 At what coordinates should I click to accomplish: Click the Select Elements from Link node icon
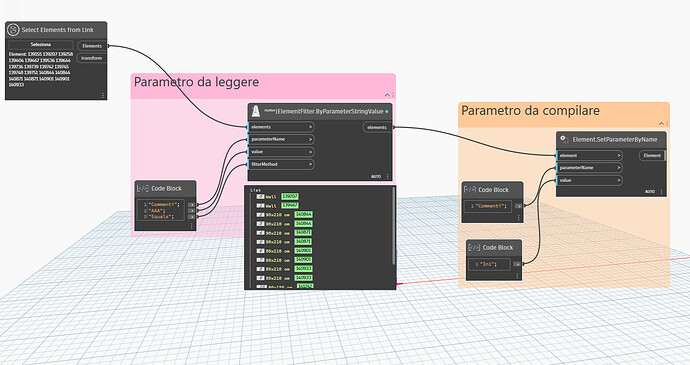[13, 29]
